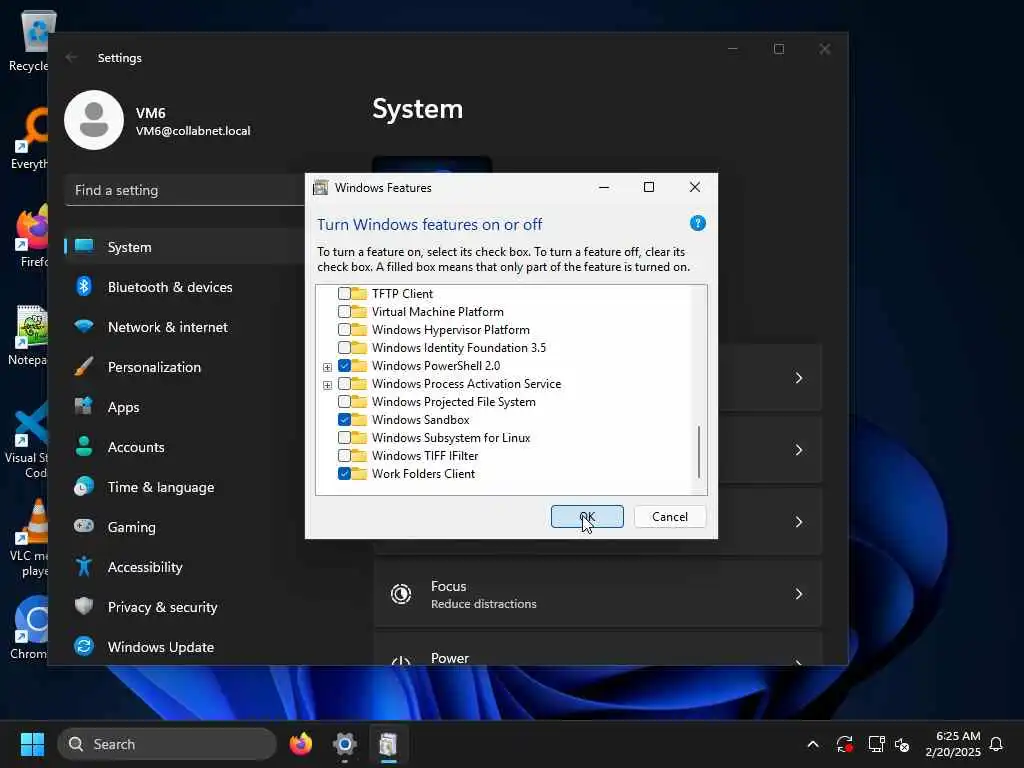Viewport: 1024px width, 768px height.
Task: Click the taskbar Search box
Action: click(x=167, y=744)
